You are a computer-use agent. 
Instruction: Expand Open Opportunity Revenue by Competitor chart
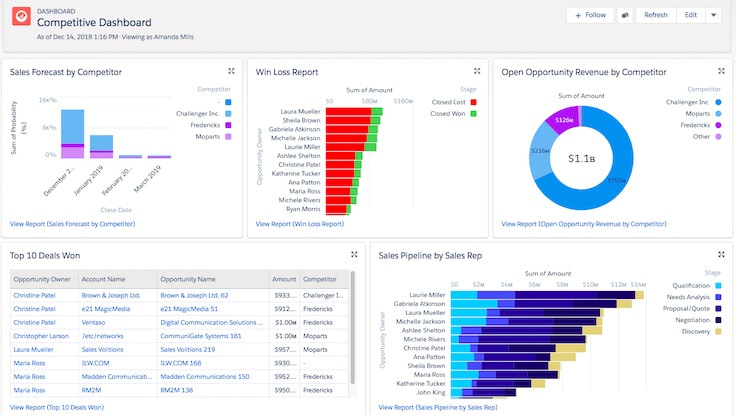point(723,71)
